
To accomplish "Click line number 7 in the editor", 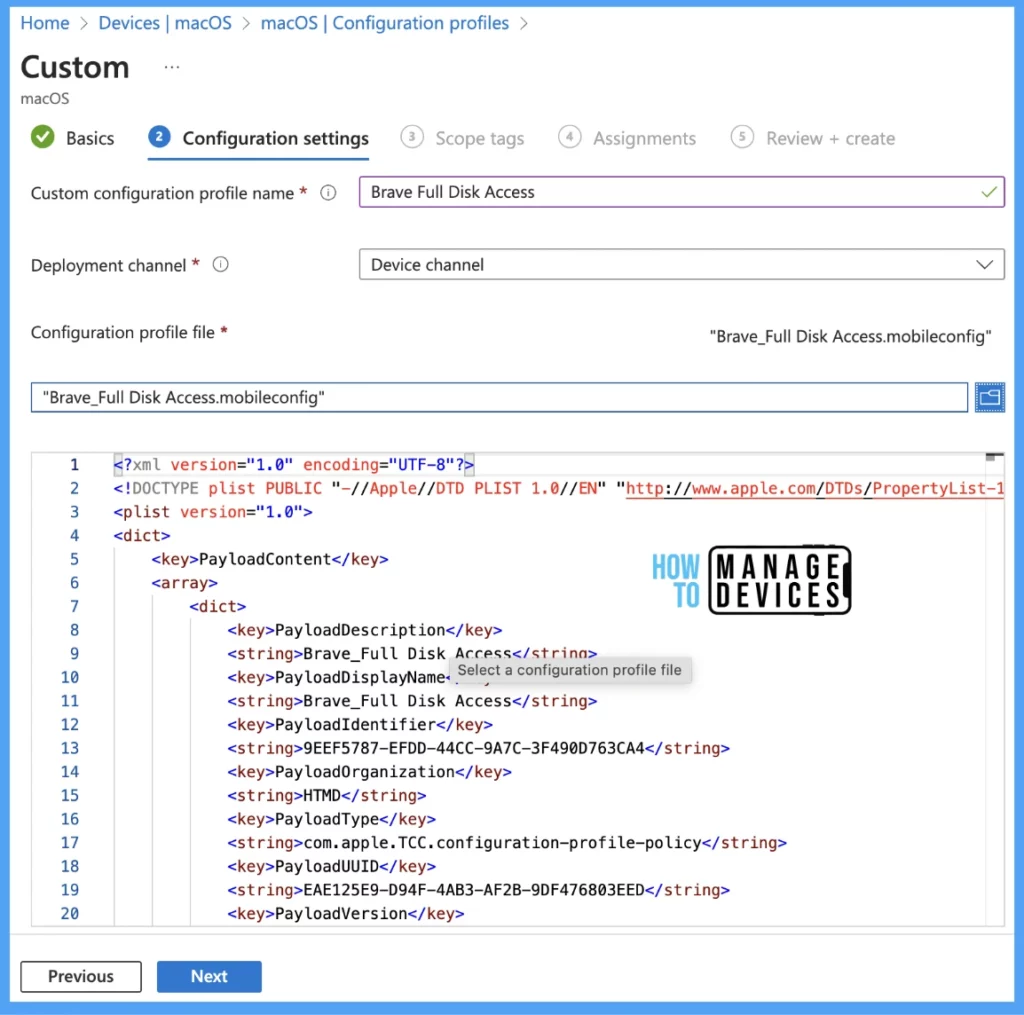I will [74, 606].
